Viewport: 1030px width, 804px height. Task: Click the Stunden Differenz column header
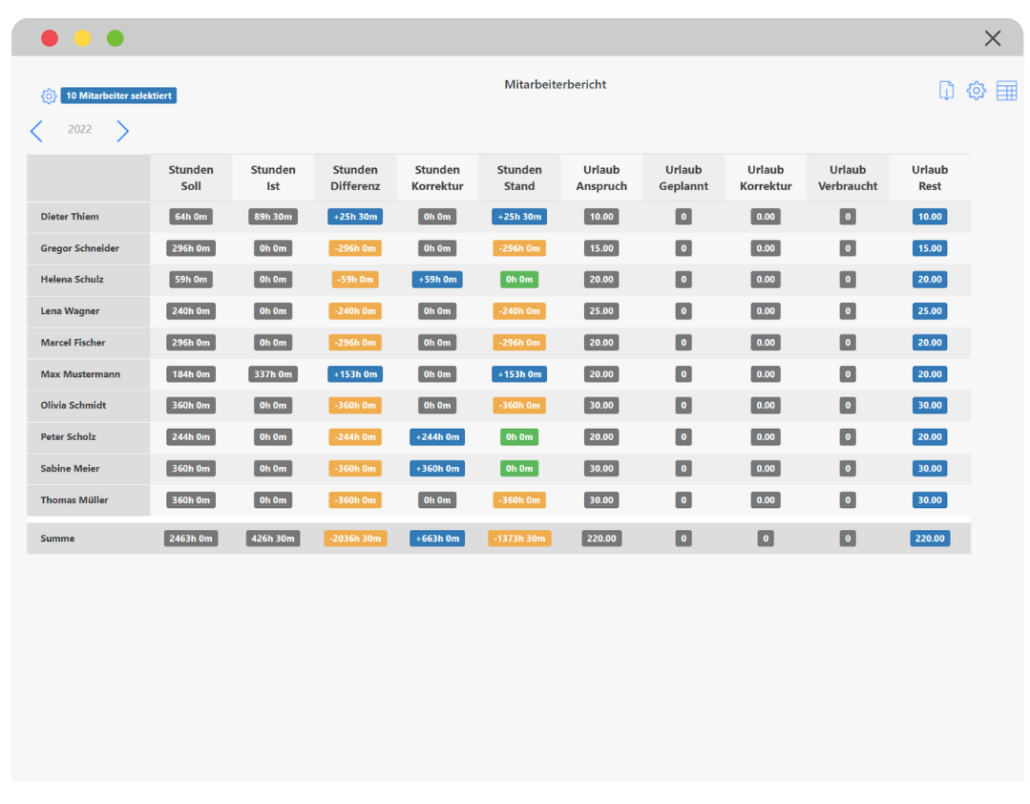(x=355, y=178)
